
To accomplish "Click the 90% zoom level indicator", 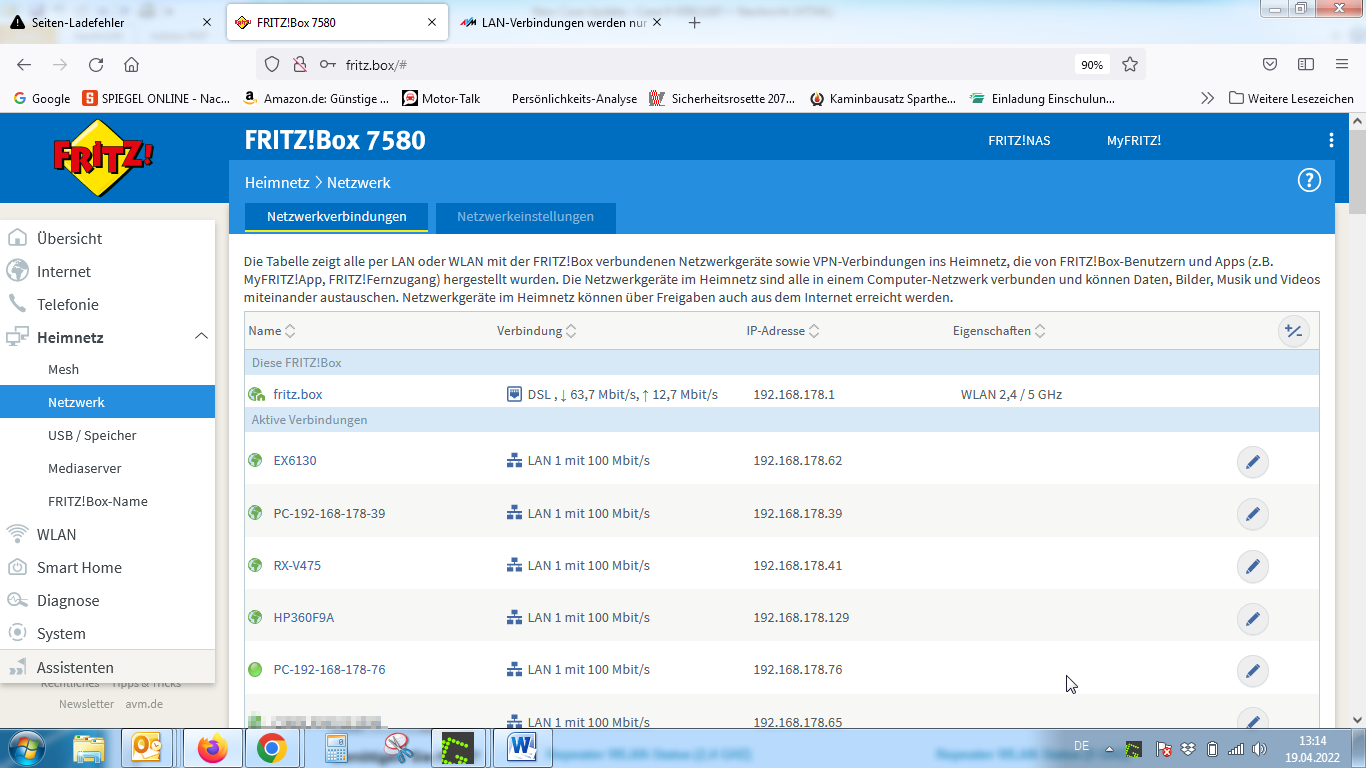I will tap(1092, 65).
